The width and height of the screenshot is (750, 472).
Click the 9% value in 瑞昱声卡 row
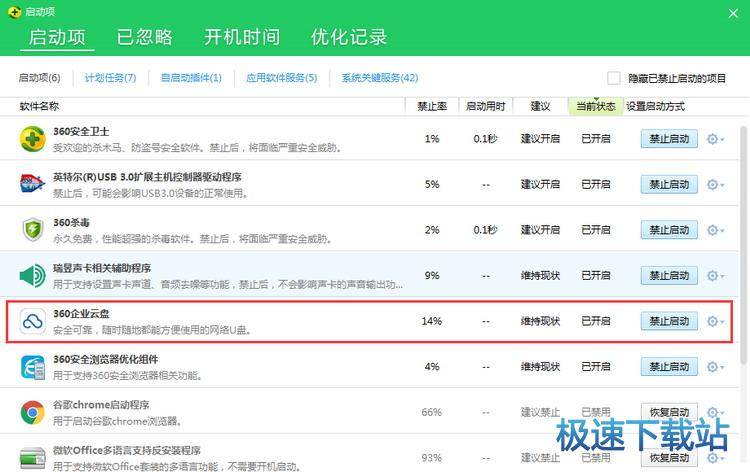431,275
